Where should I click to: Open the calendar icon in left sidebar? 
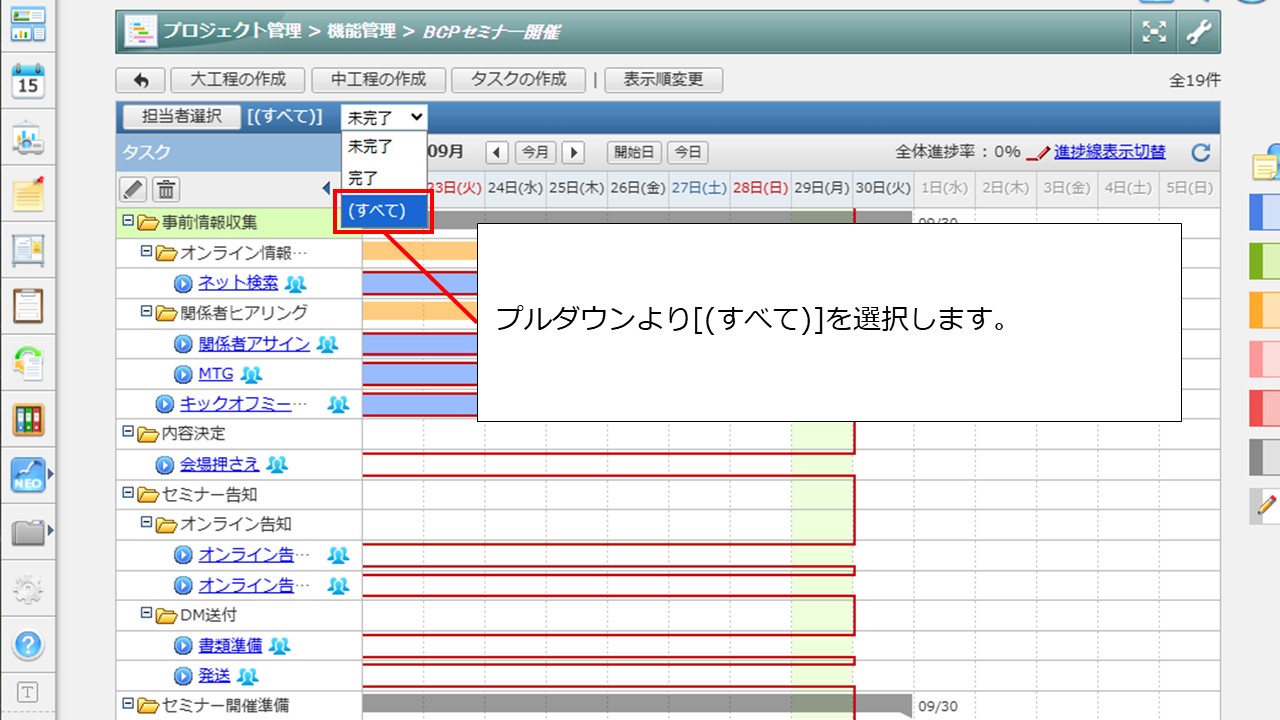click(28, 82)
